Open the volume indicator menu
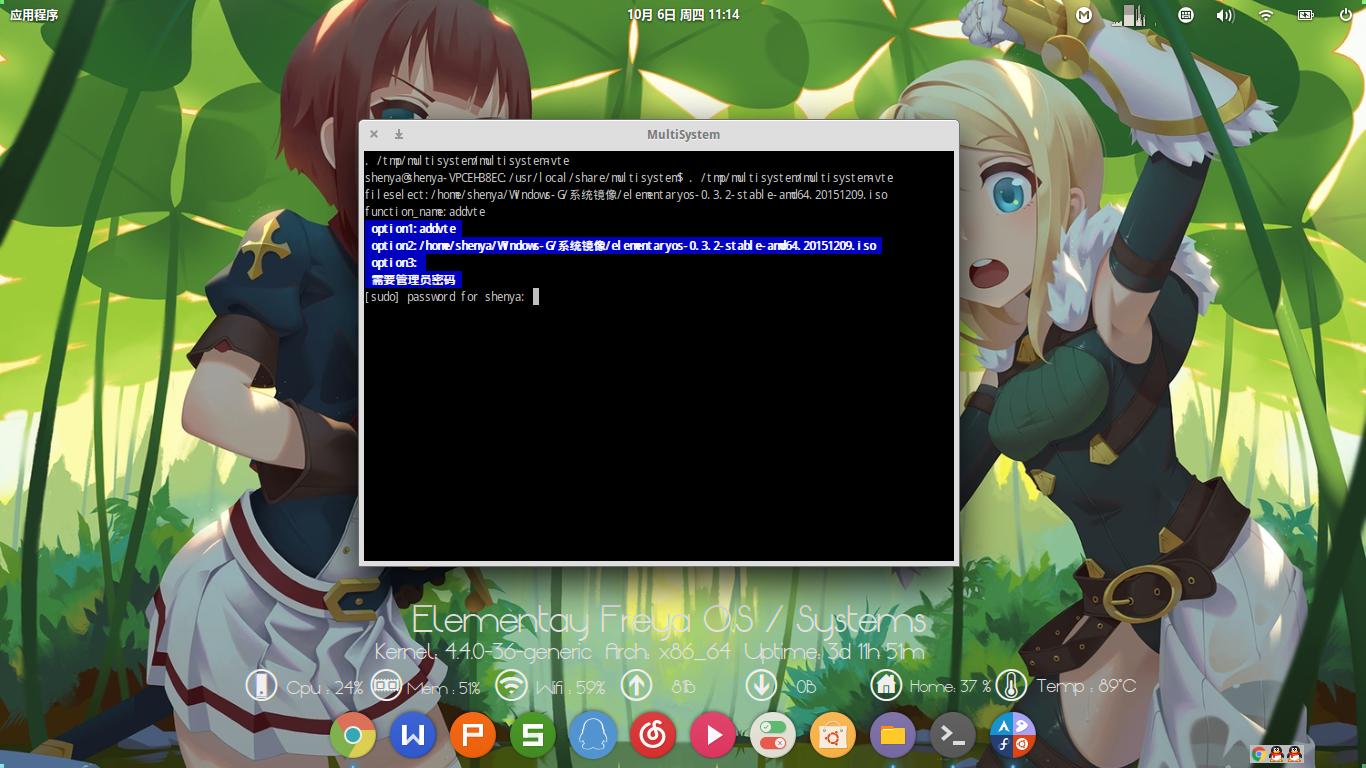This screenshot has width=1366, height=768. [x=1224, y=15]
